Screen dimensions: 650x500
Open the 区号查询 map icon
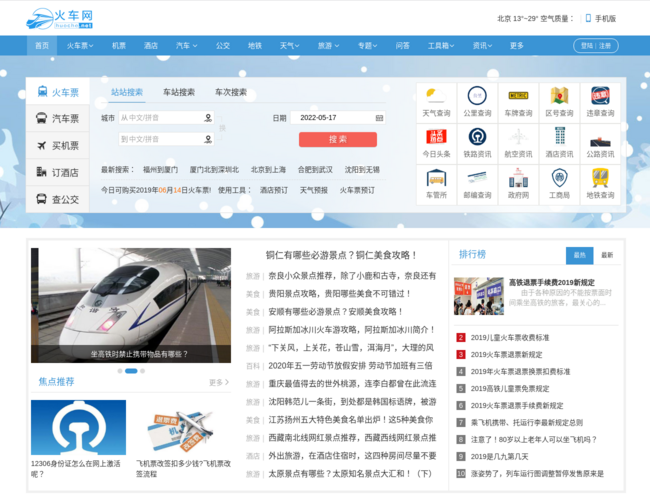[x=559, y=96]
